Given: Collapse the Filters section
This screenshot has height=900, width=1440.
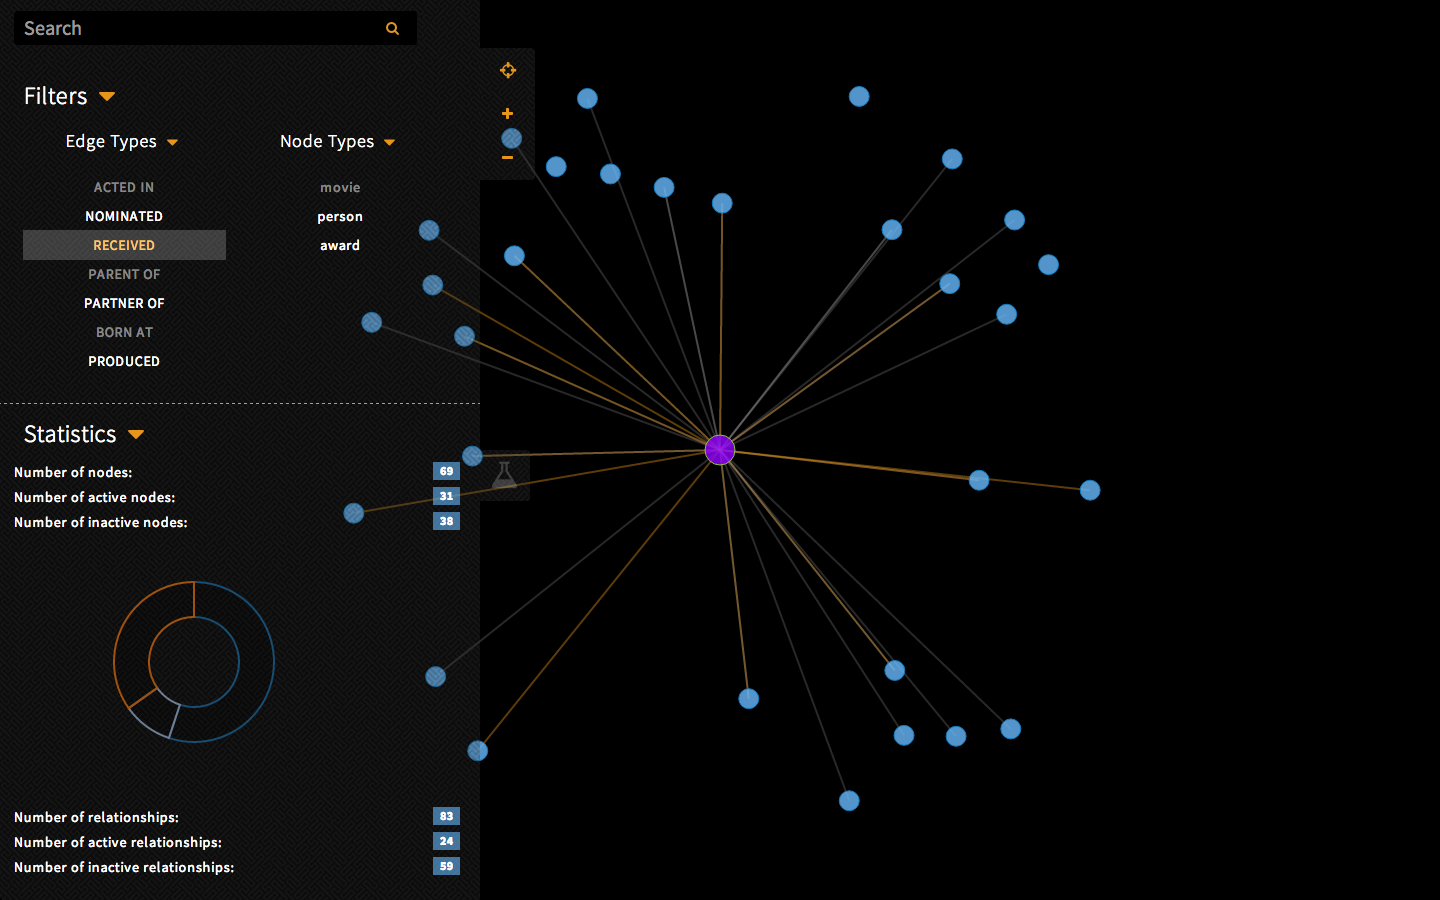Looking at the screenshot, I should pos(107,96).
